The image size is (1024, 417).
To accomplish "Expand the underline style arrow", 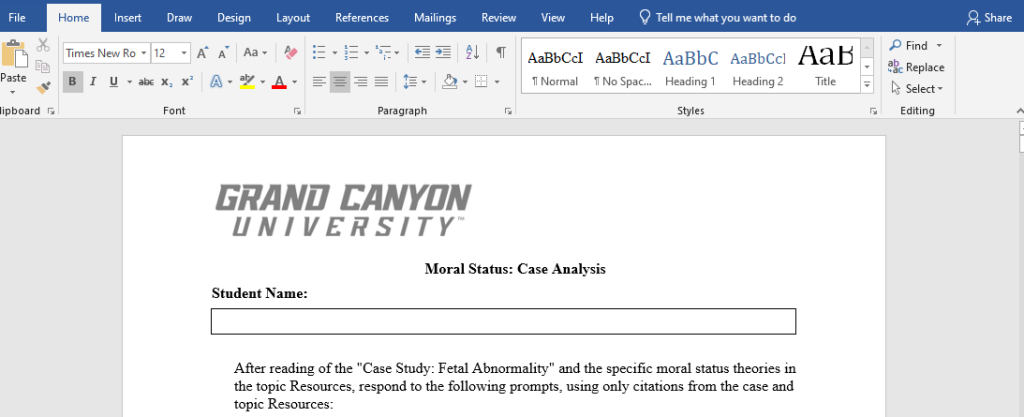I will point(129,82).
